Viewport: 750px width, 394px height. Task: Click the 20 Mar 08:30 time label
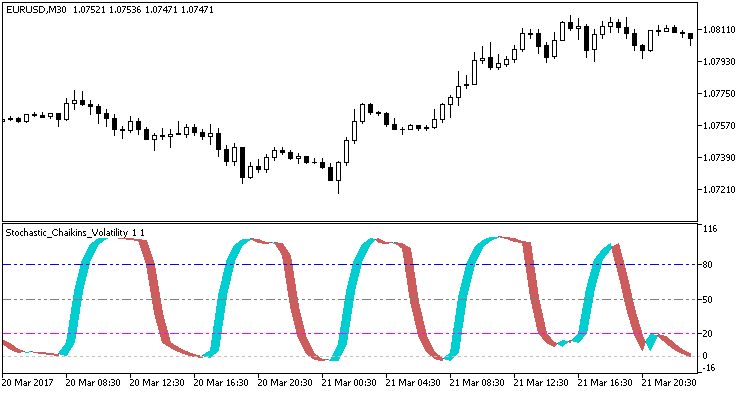pyautogui.click(x=93, y=383)
